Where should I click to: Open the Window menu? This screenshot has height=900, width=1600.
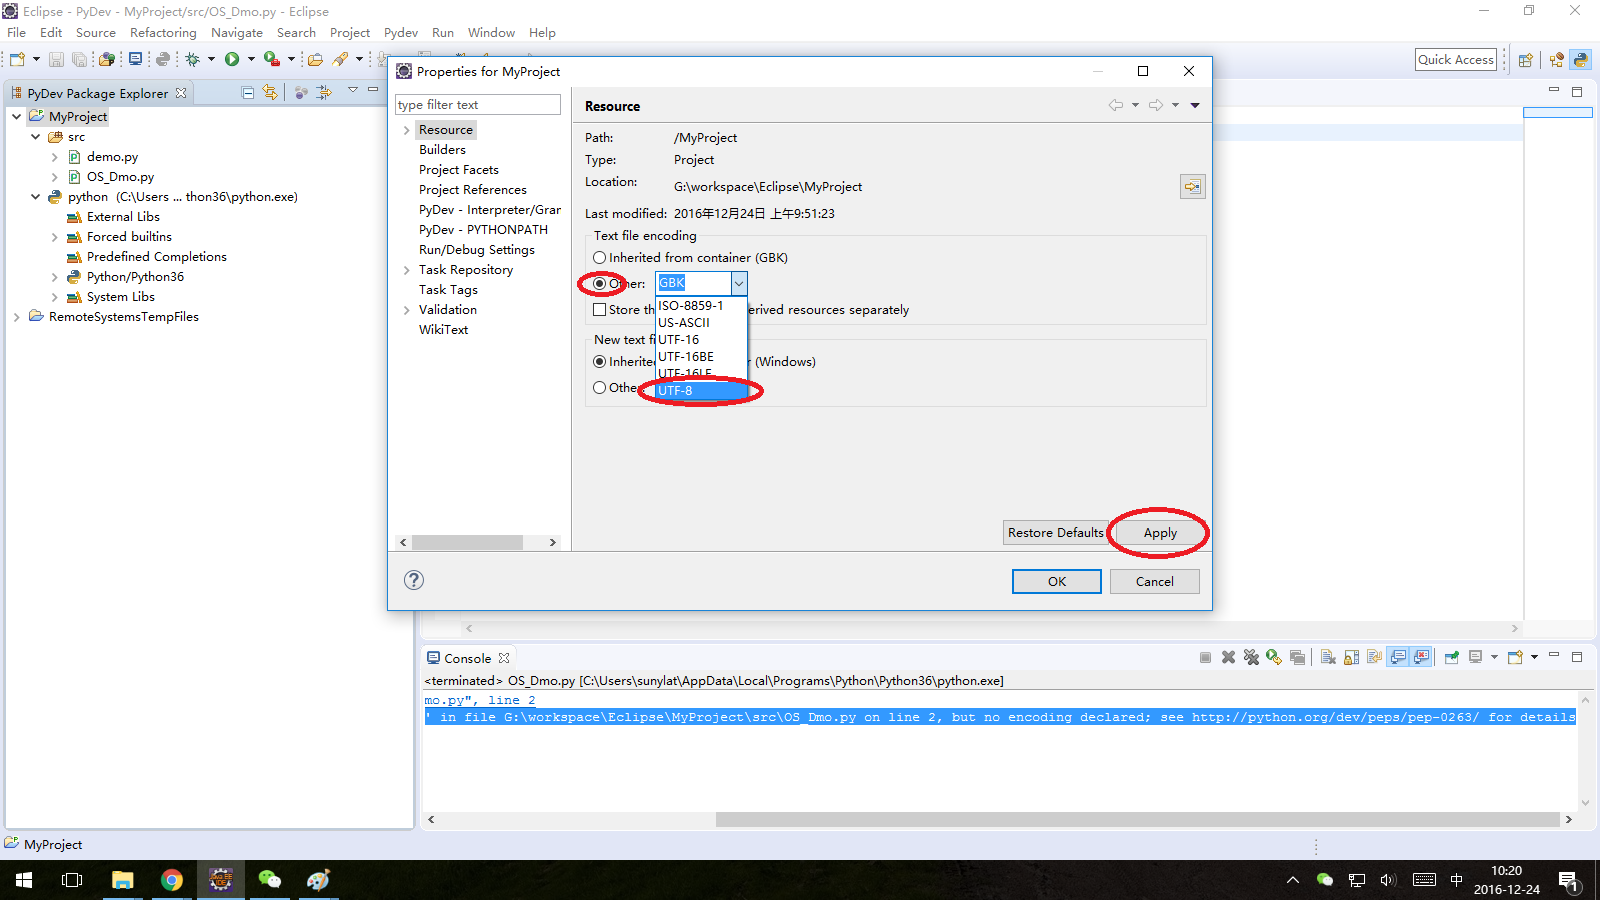click(x=491, y=33)
